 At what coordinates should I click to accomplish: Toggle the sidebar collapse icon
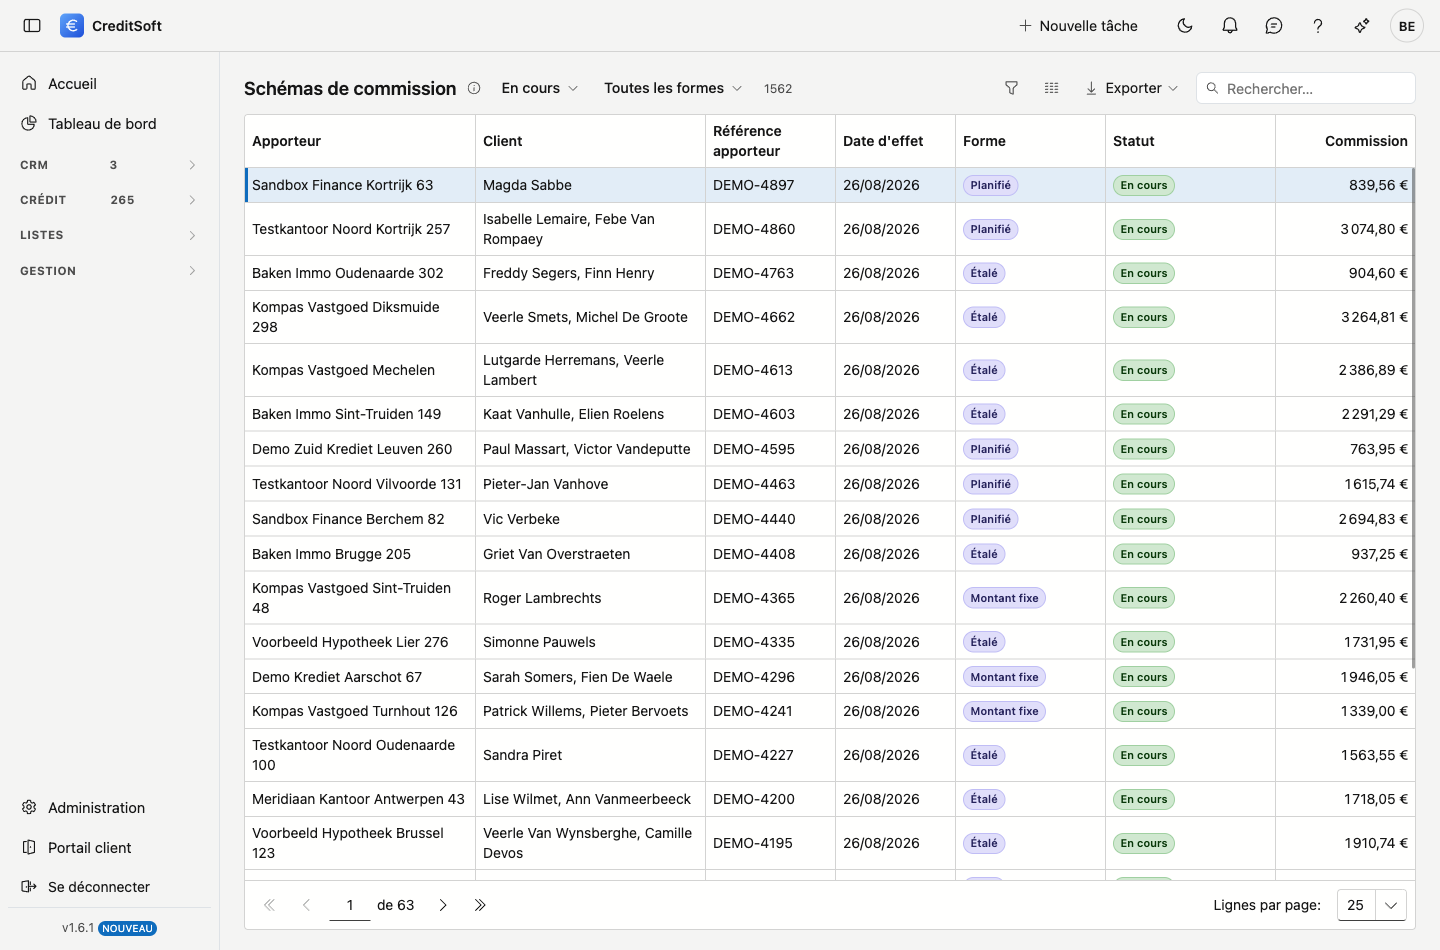point(32,26)
